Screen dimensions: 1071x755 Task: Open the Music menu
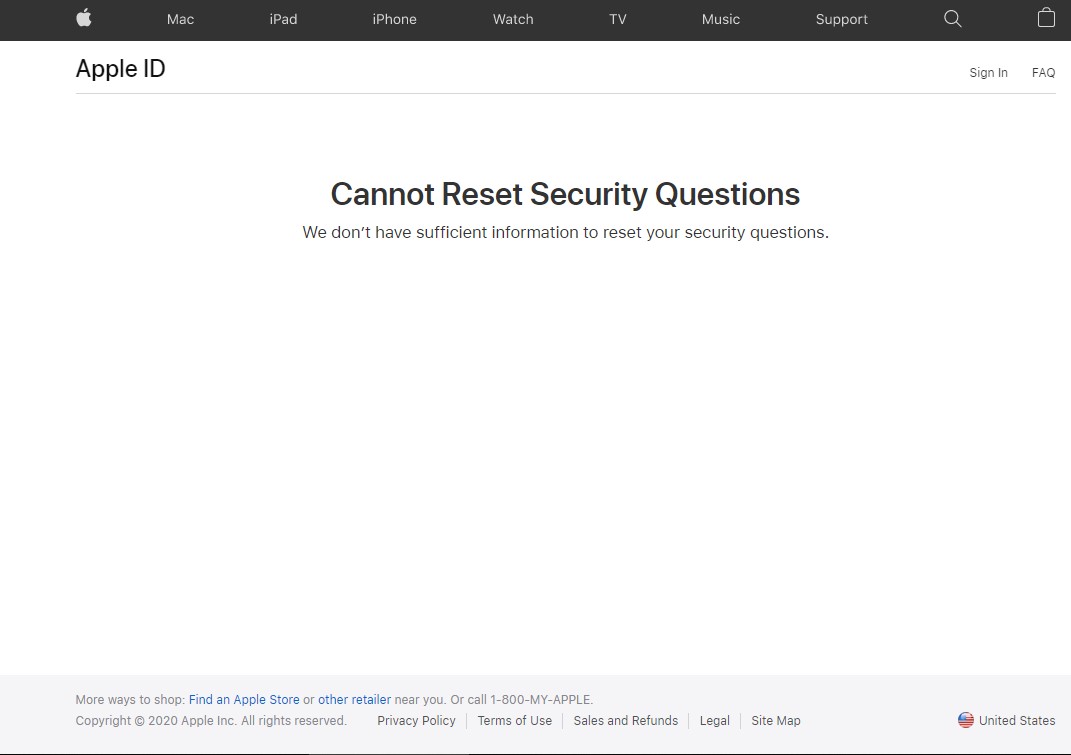point(721,19)
